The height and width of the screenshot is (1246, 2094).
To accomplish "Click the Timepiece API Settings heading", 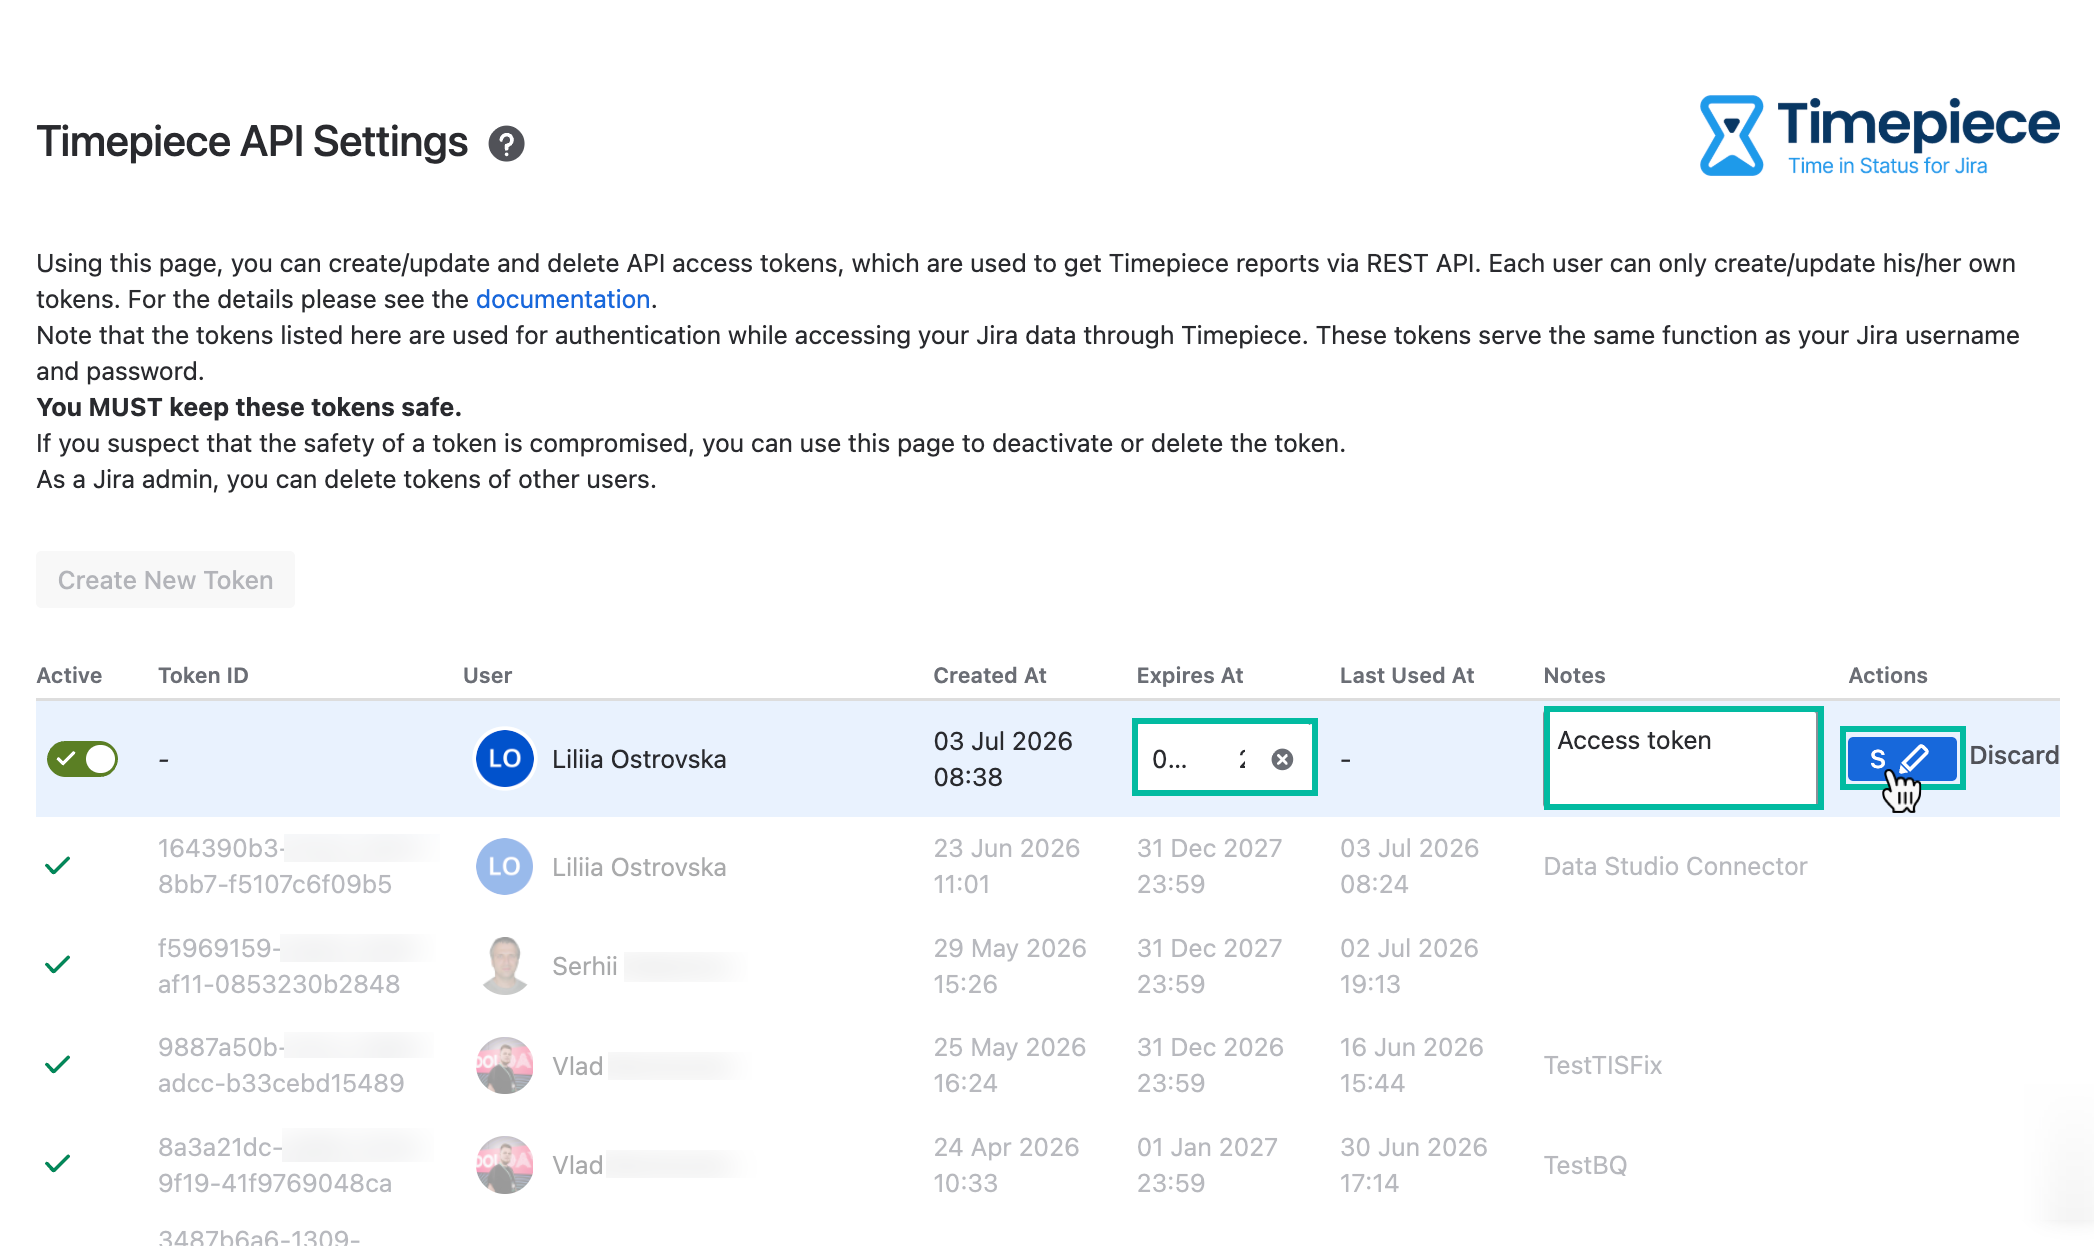I will [252, 142].
